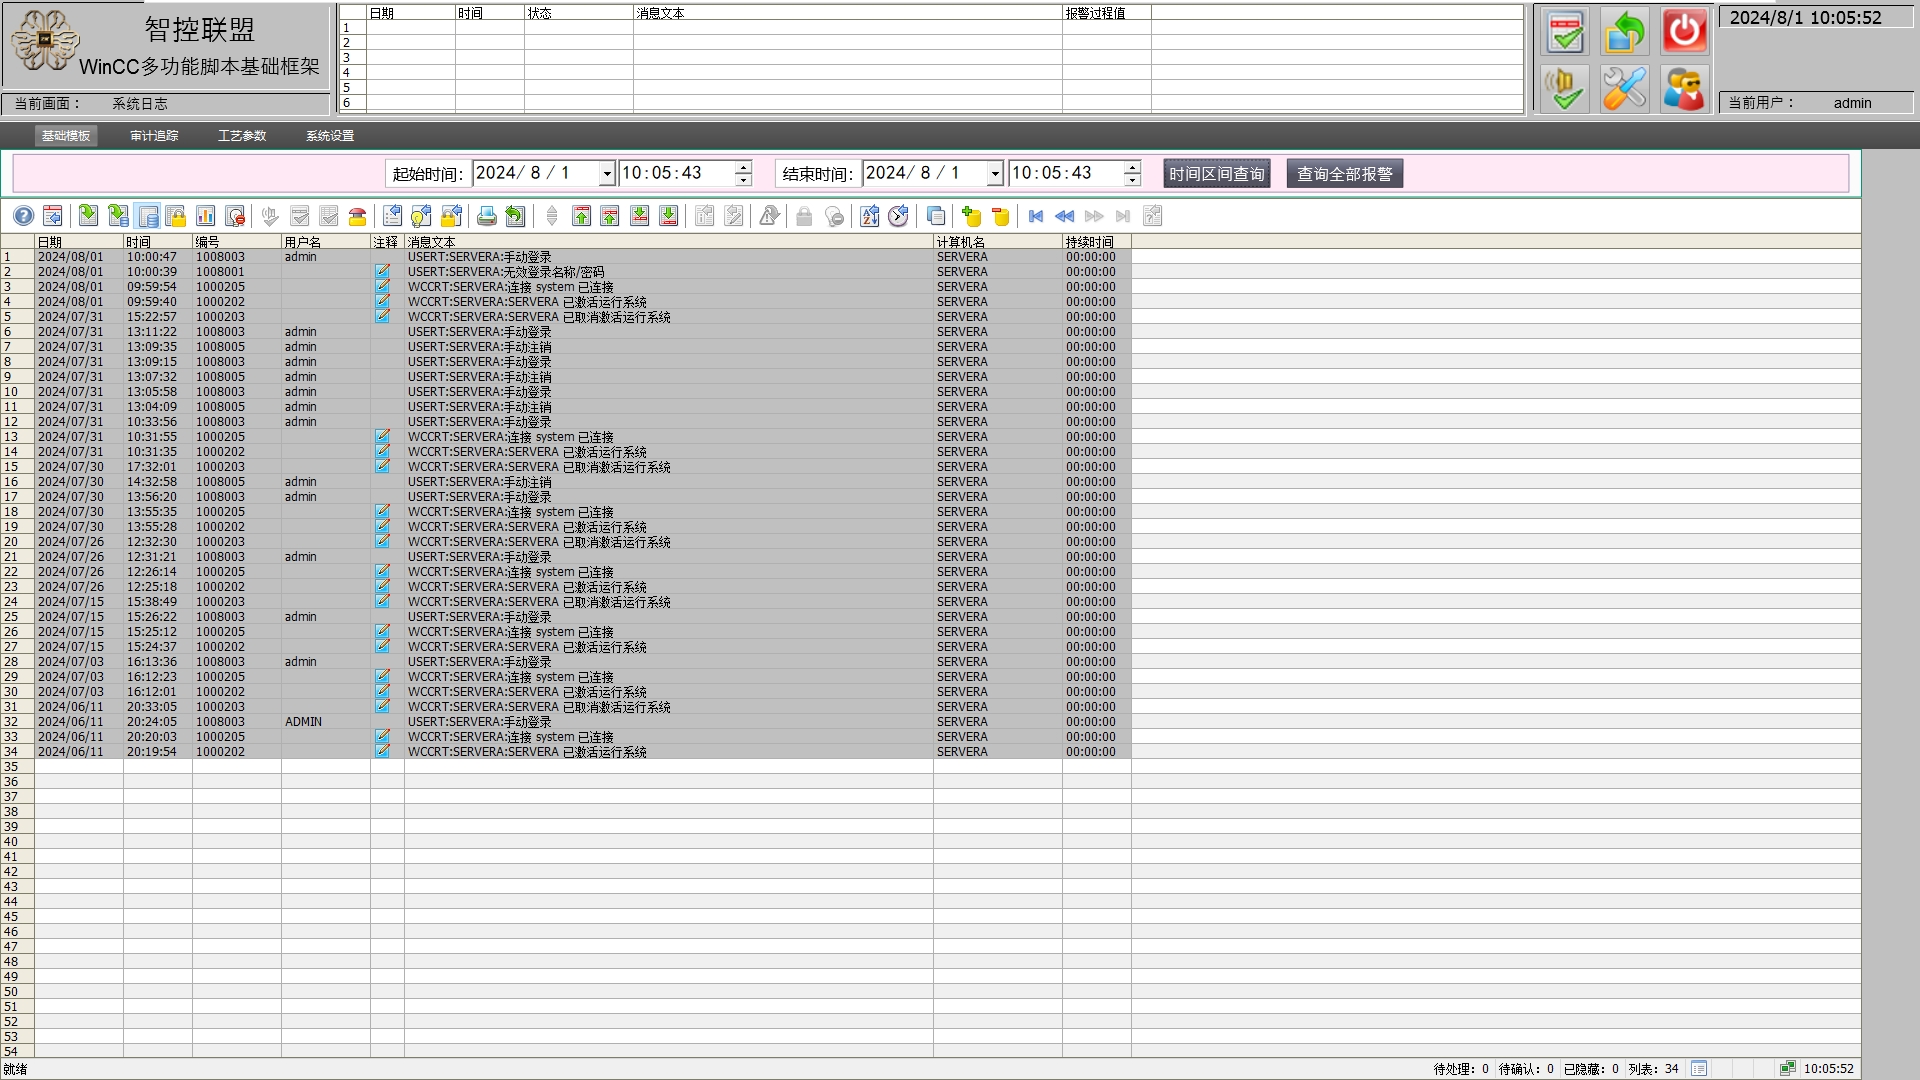Click the 时间区间查询 button
This screenshot has height=1080, width=1920.
click(1216, 174)
